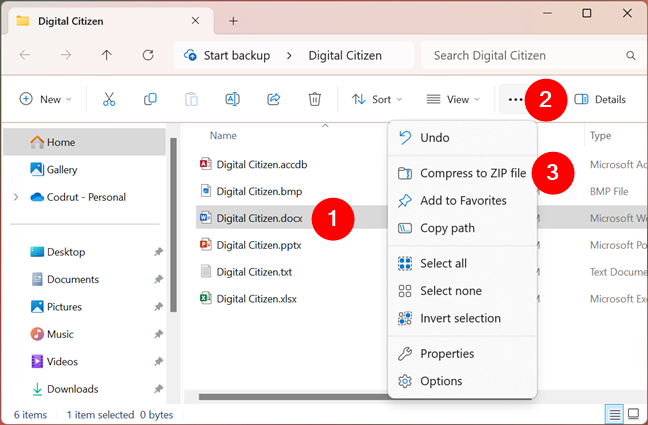Toggle the Details pane button
This screenshot has width=648, height=425.
(x=600, y=99)
